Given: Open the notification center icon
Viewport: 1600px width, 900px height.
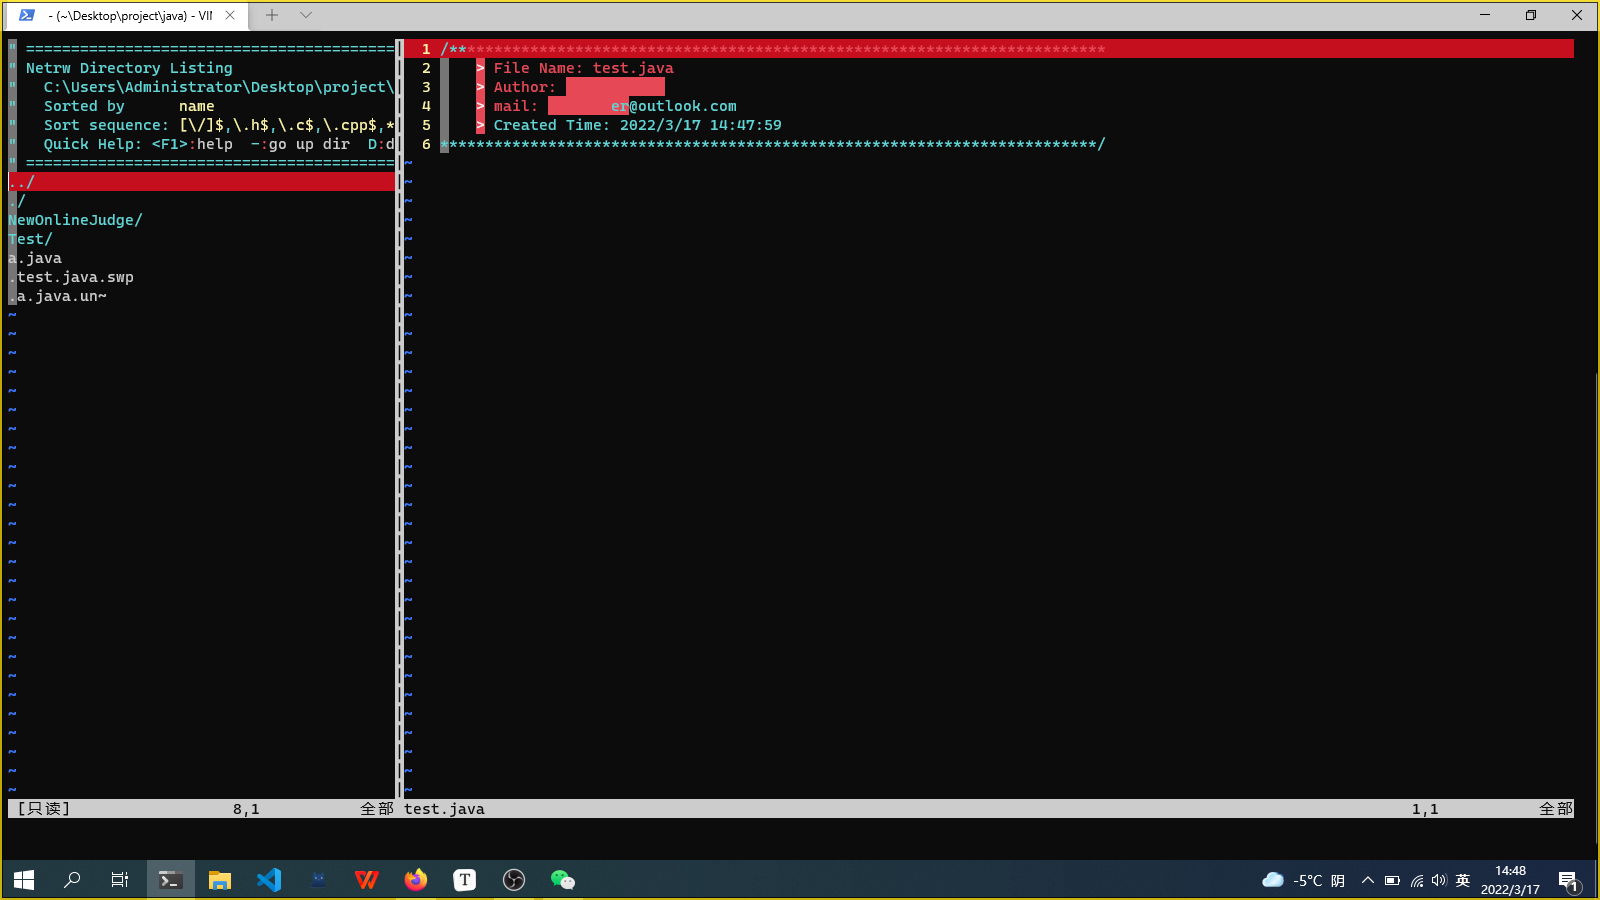Looking at the screenshot, I should 1569,881.
